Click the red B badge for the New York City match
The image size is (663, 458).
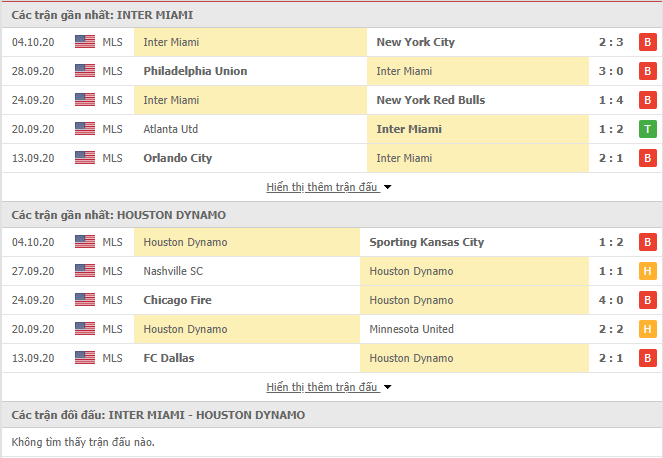pos(647,42)
